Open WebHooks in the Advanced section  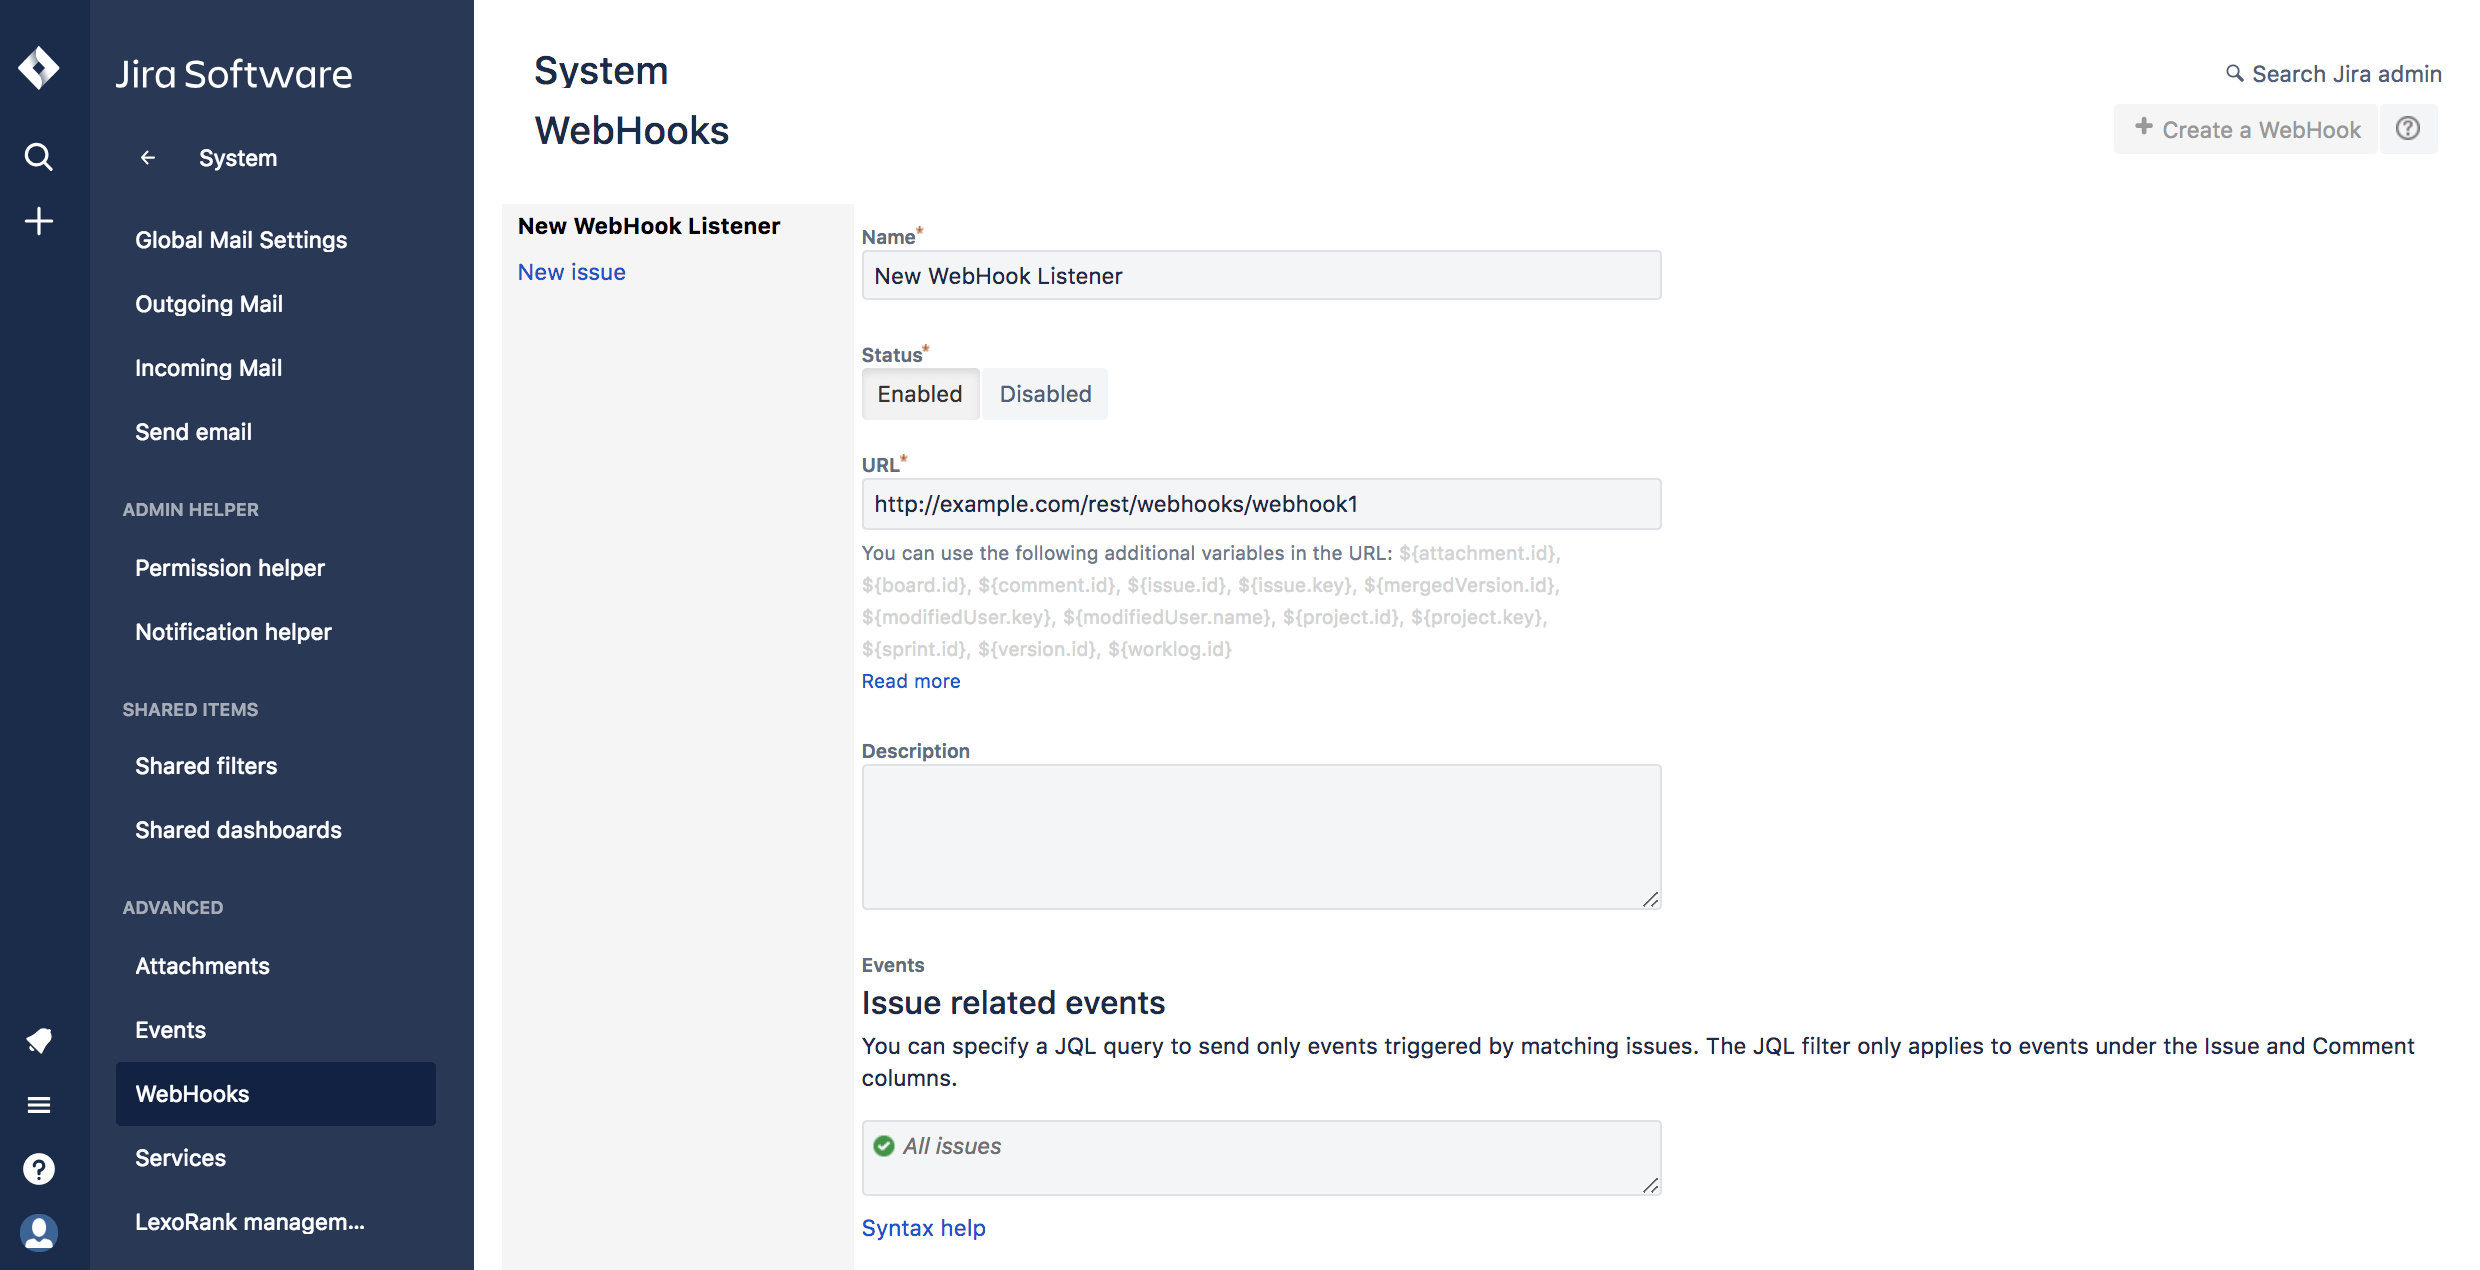point(192,1093)
